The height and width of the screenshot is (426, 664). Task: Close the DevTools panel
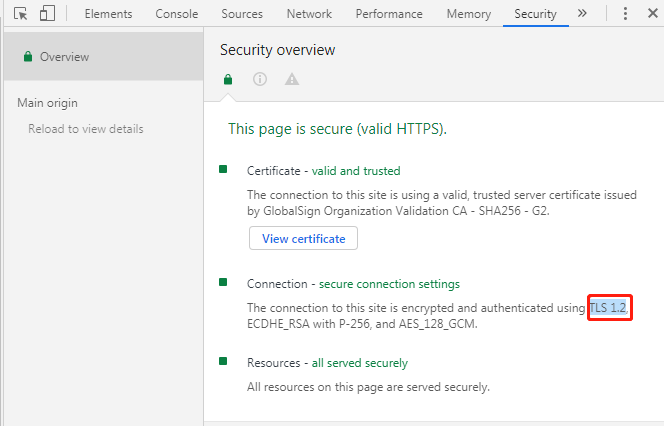click(653, 13)
